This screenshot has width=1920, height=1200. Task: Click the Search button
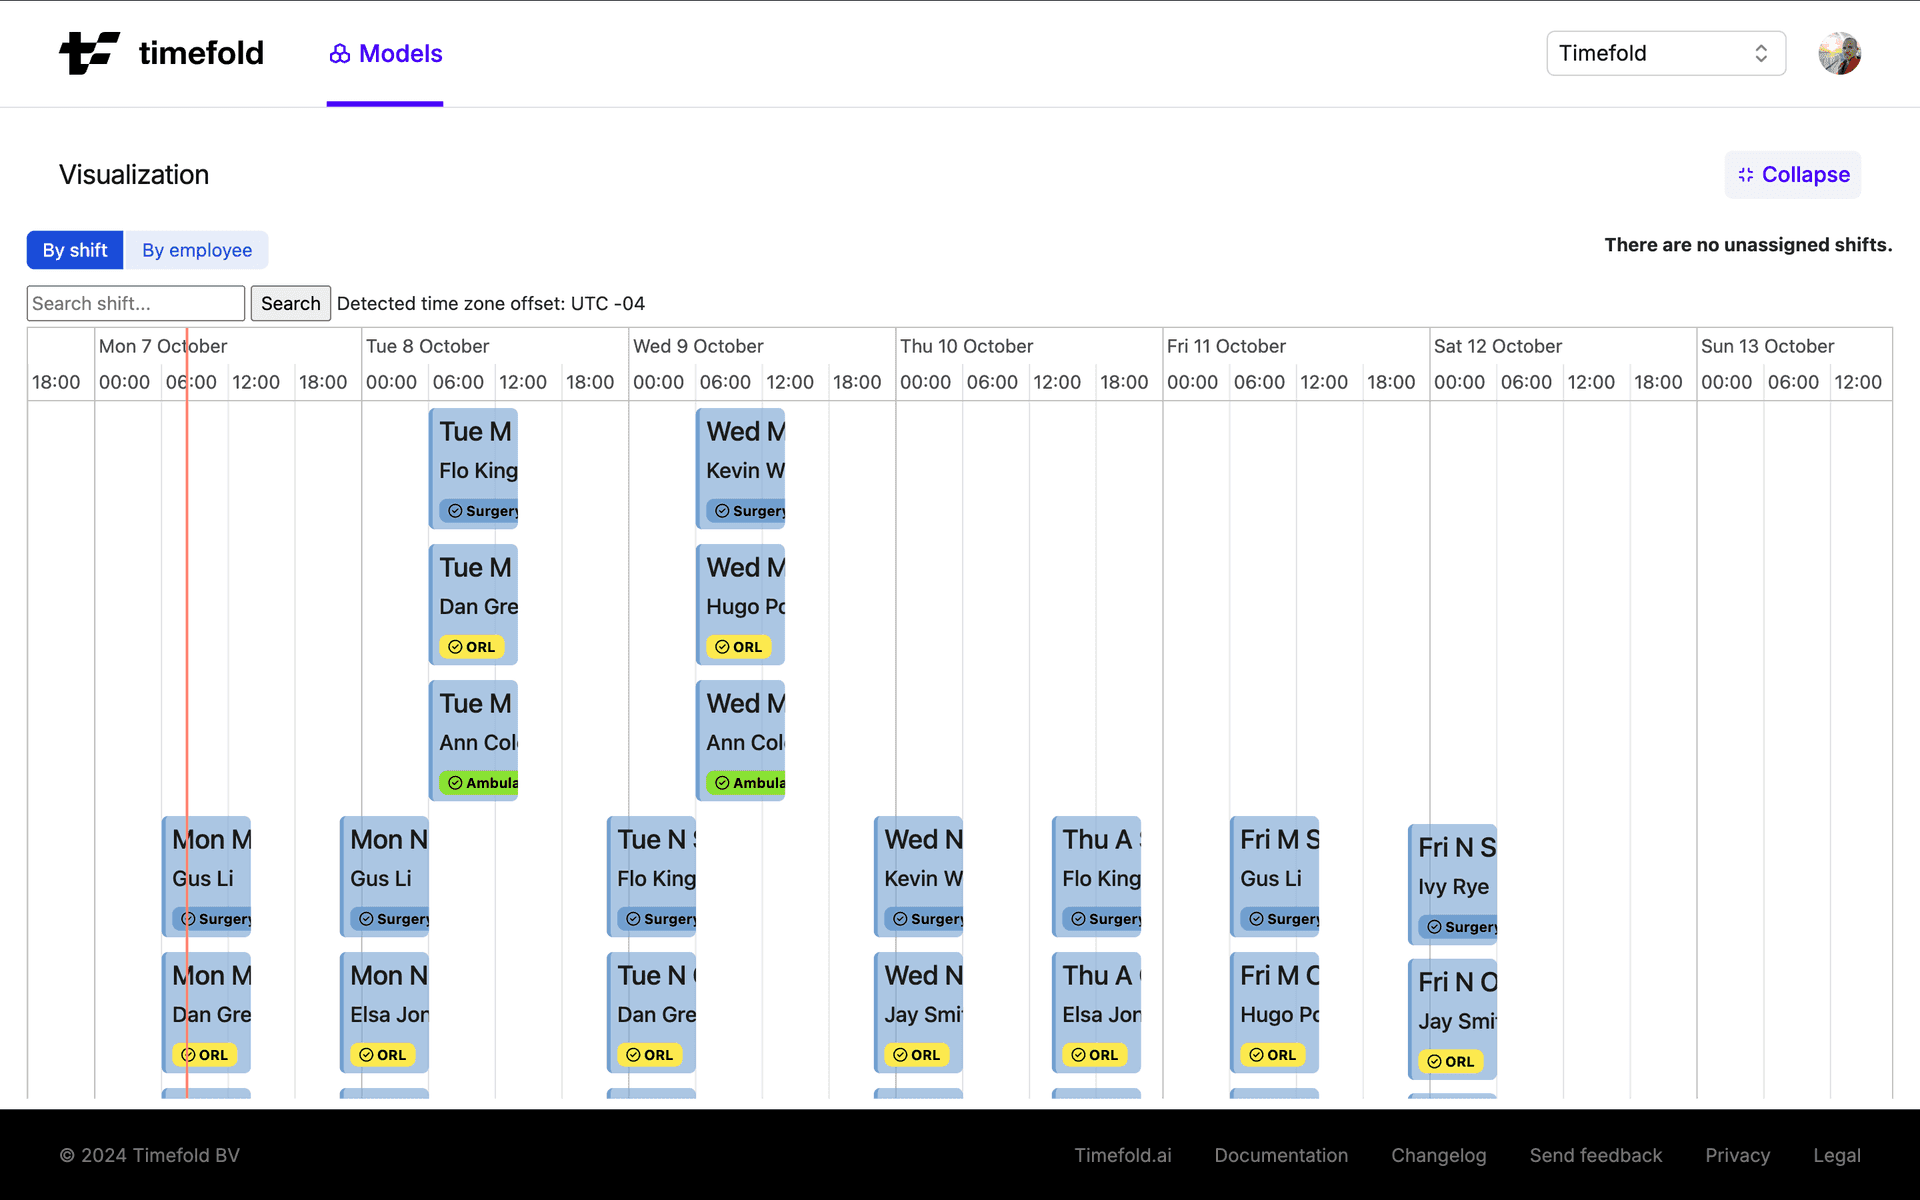pos(290,303)
